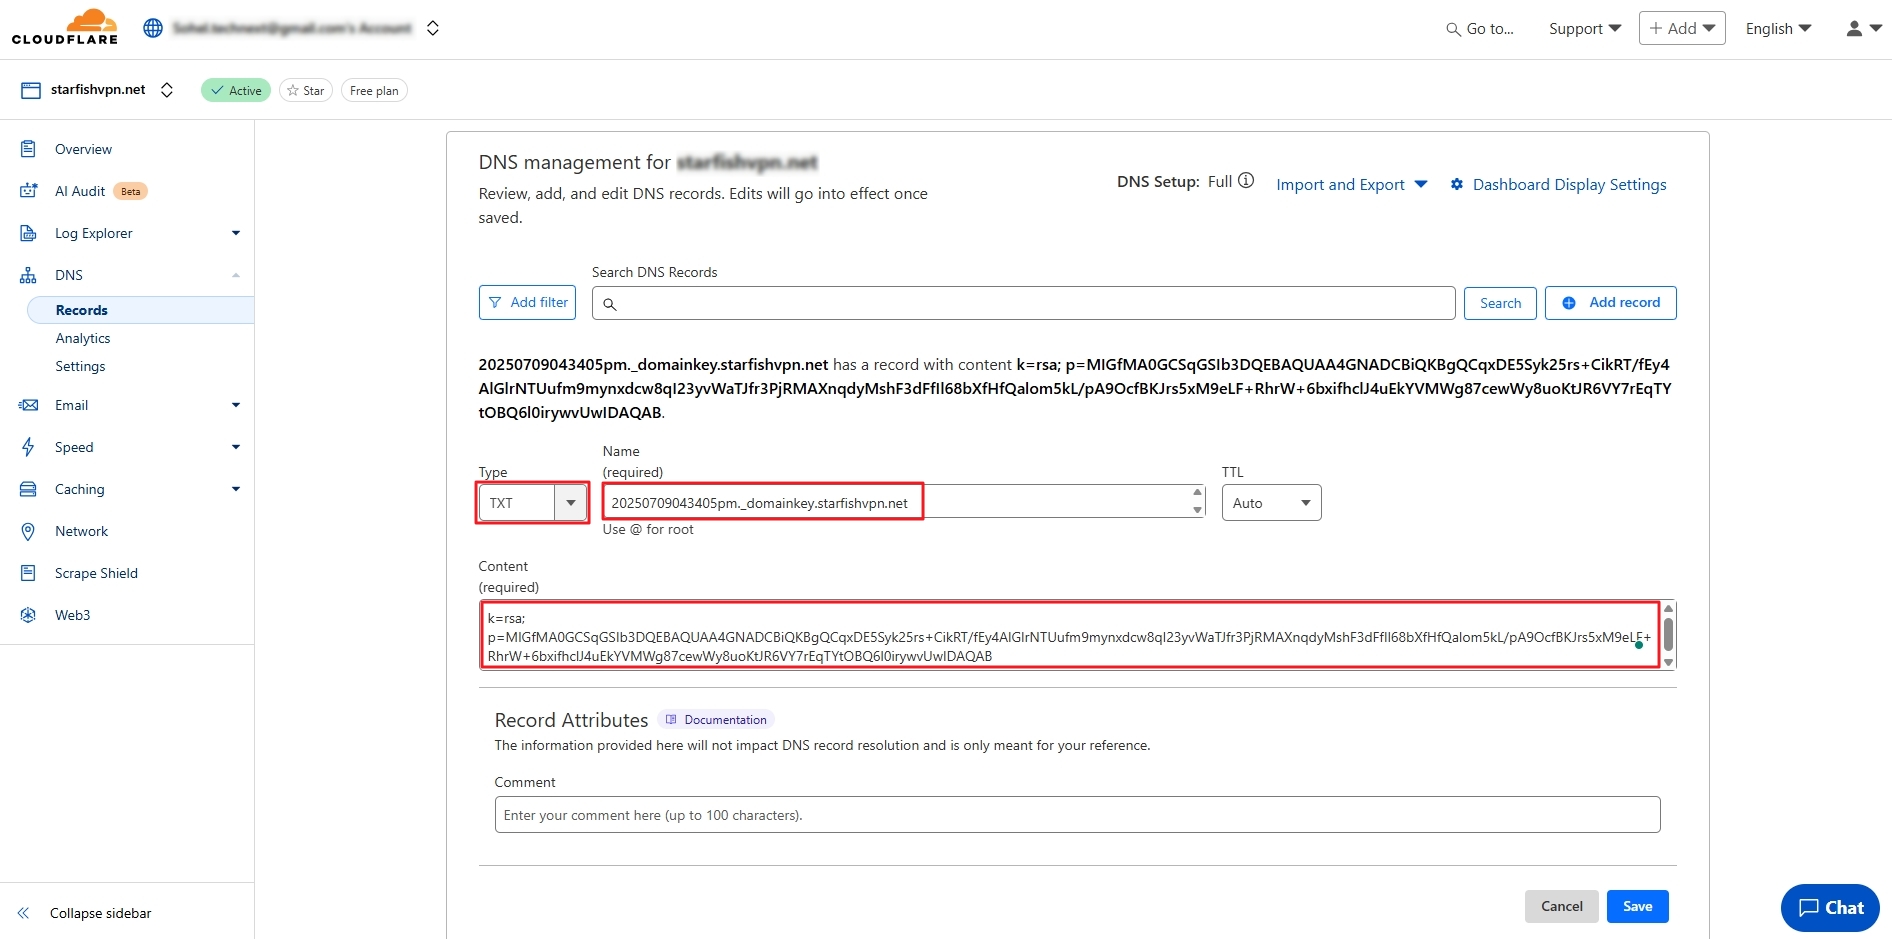Click the Log Explorer icon
The height and width of the screenshot is (939, 1892).
coord(28,233)
